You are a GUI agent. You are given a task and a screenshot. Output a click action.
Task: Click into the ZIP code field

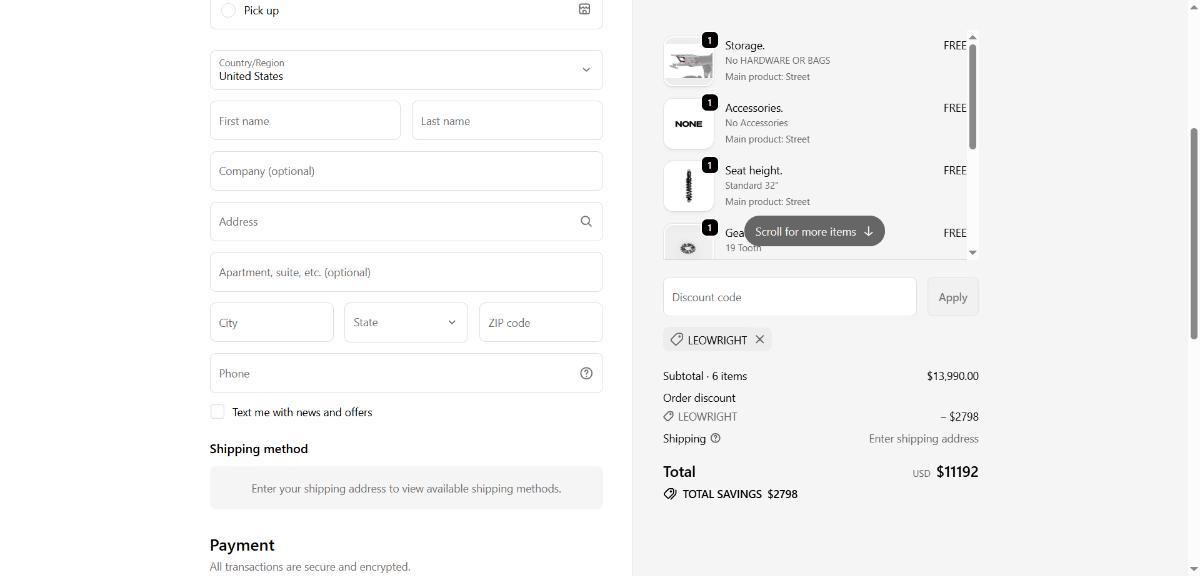[540, 323]
